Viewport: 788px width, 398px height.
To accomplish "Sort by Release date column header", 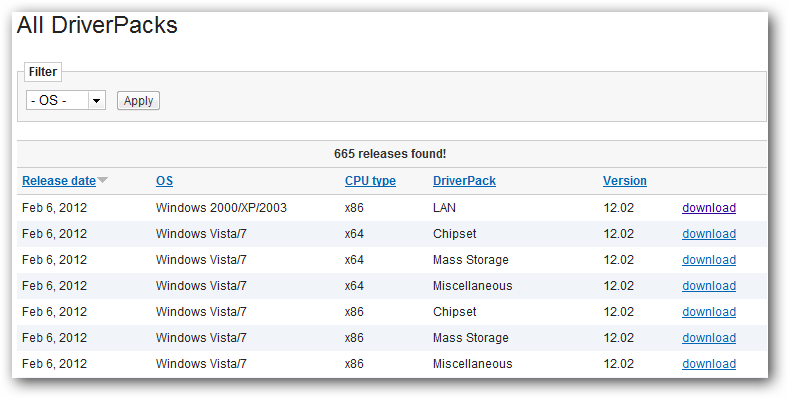I will [59, 181].
